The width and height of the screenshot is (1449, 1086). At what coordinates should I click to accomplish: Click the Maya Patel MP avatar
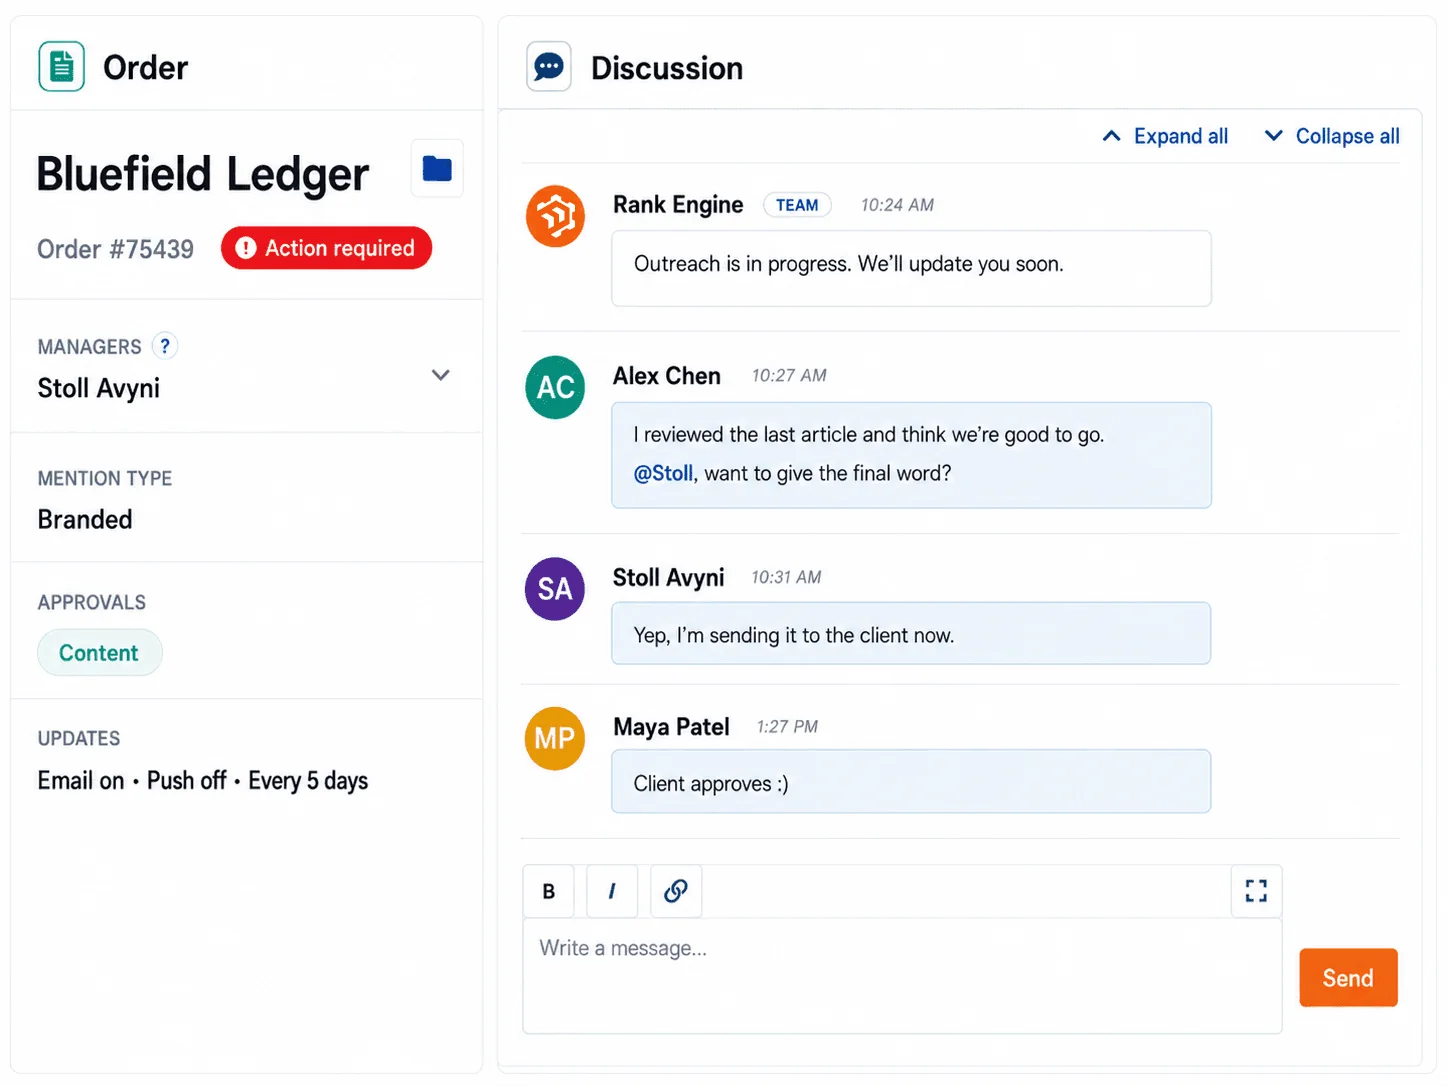(555, 738)
